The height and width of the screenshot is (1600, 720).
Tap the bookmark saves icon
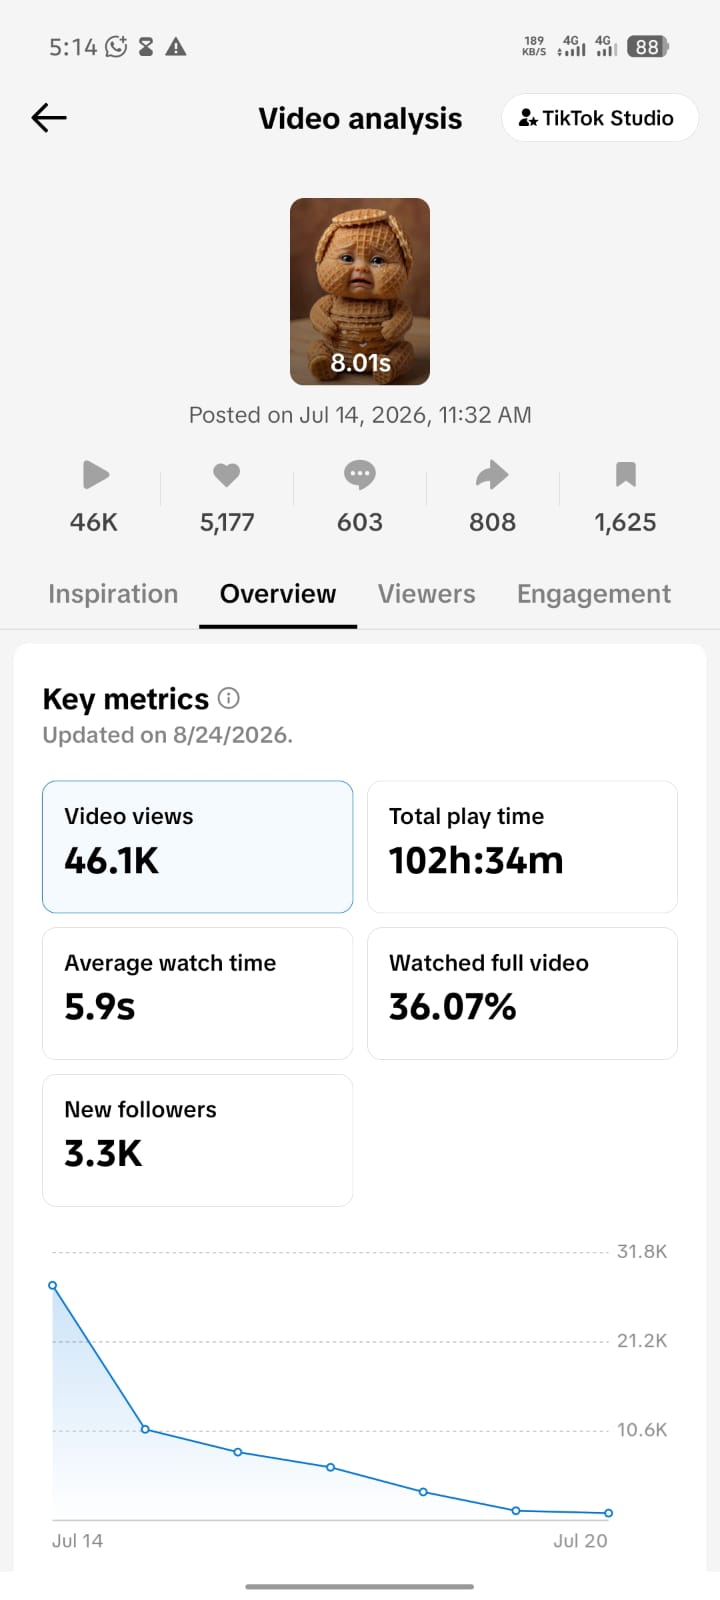[626, 474]
